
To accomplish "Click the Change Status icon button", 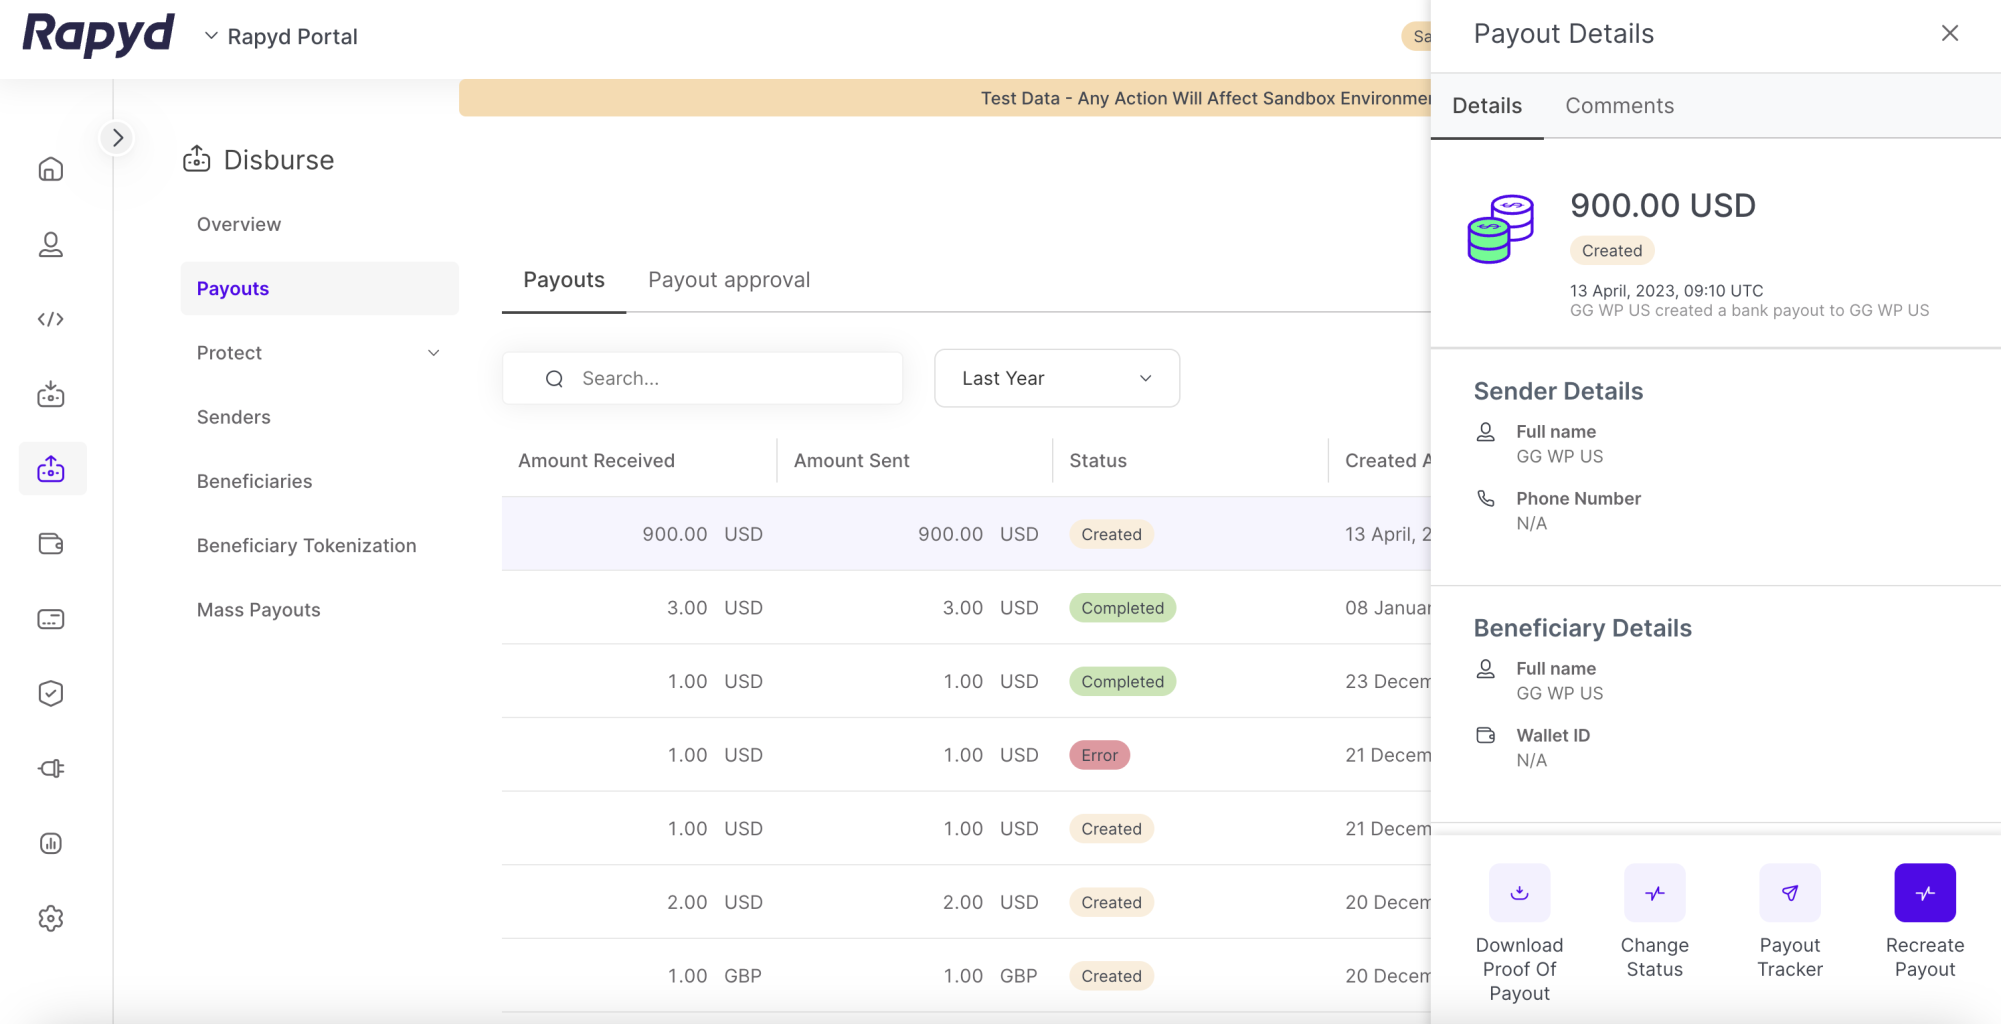I will pyautogui.click(x=1654, y=892).
